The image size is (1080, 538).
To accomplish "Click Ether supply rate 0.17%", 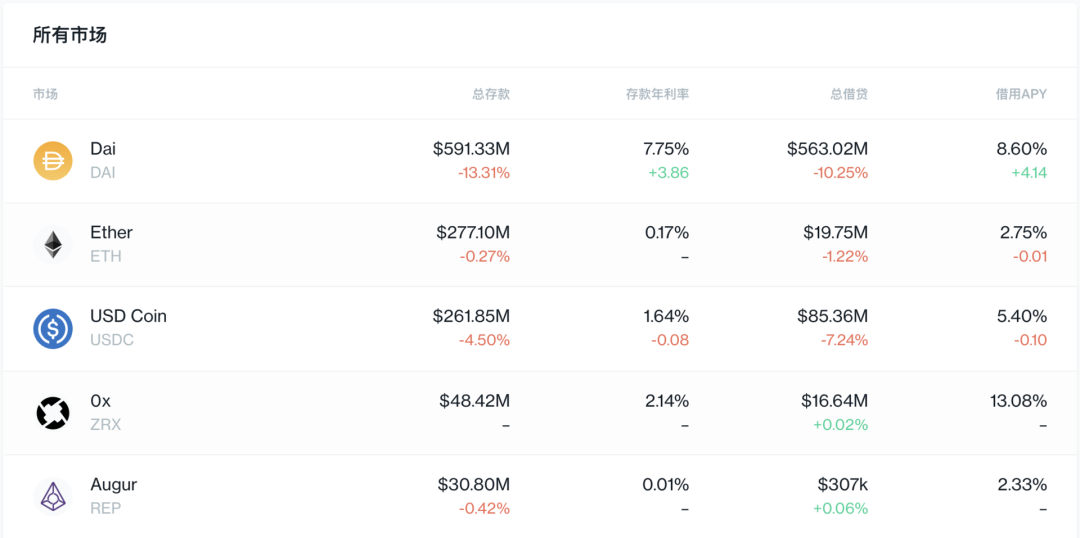I will [667, 232].
